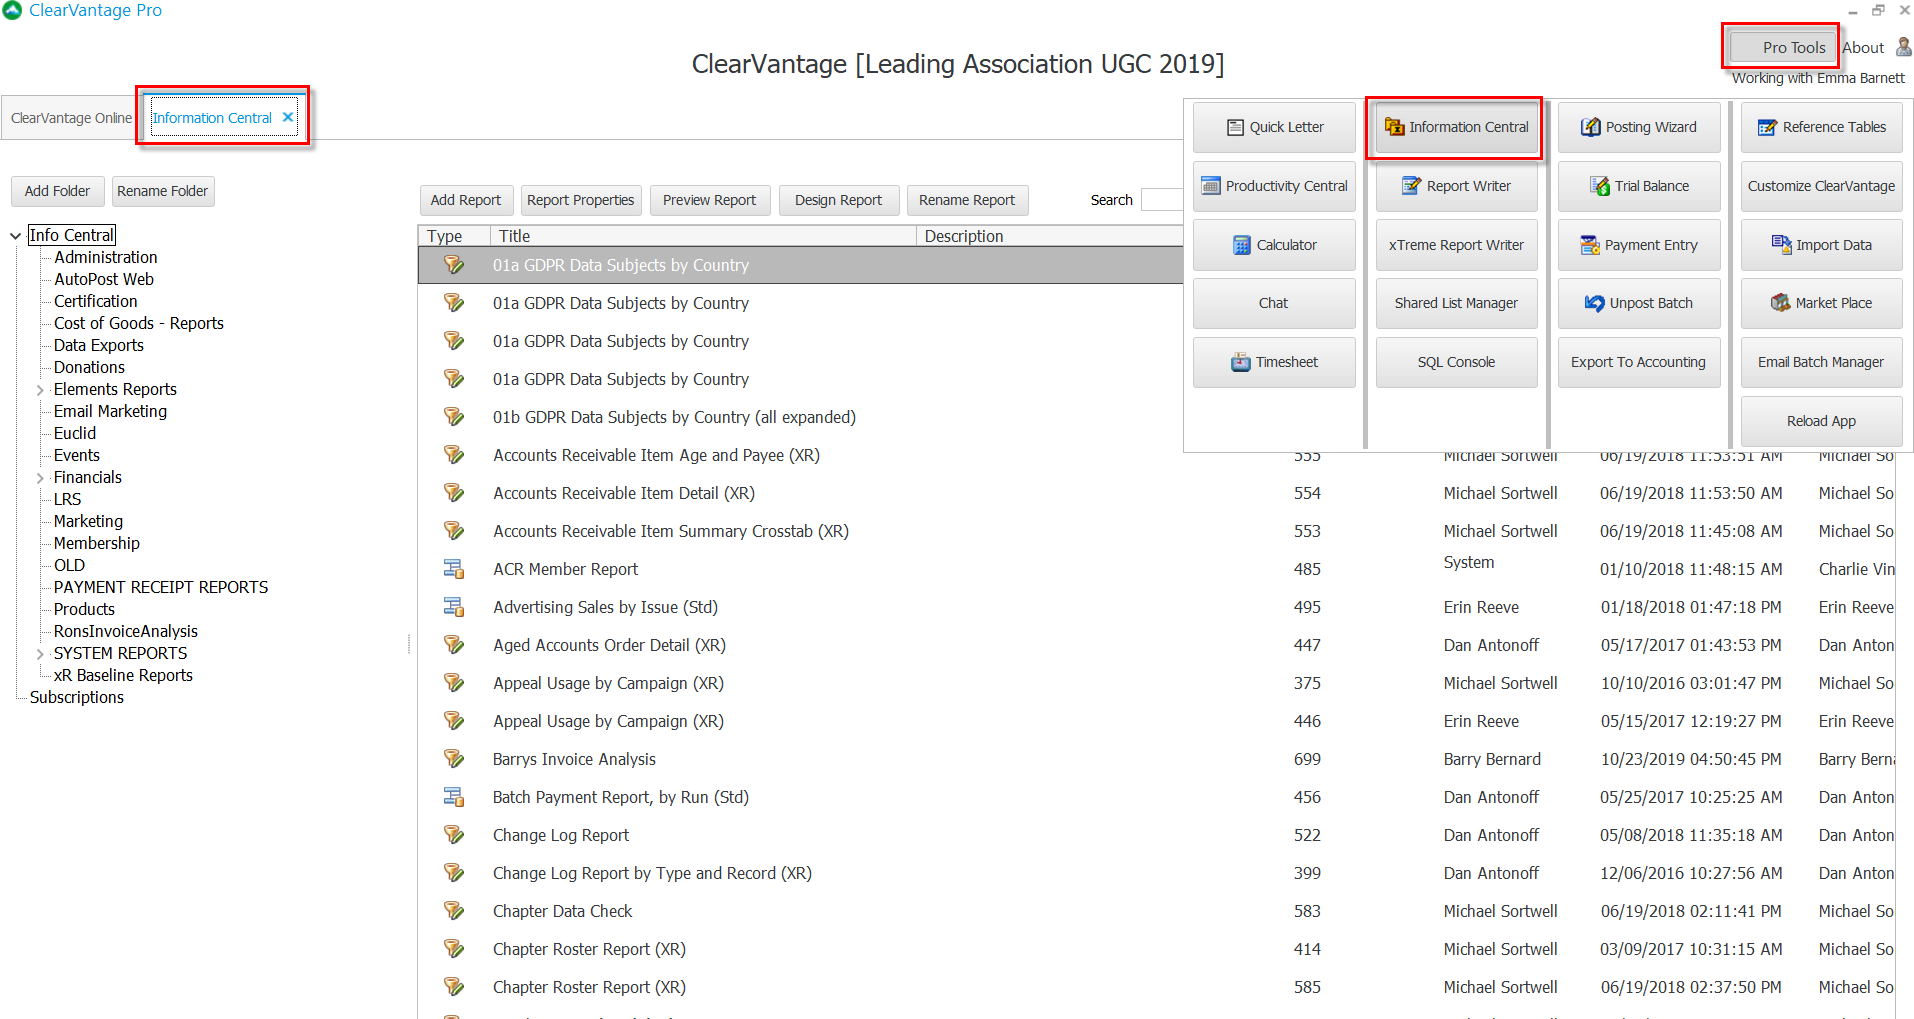The image size is (1914, 1019).
Task: Click the Add Report button
Action: pos(466,200)
